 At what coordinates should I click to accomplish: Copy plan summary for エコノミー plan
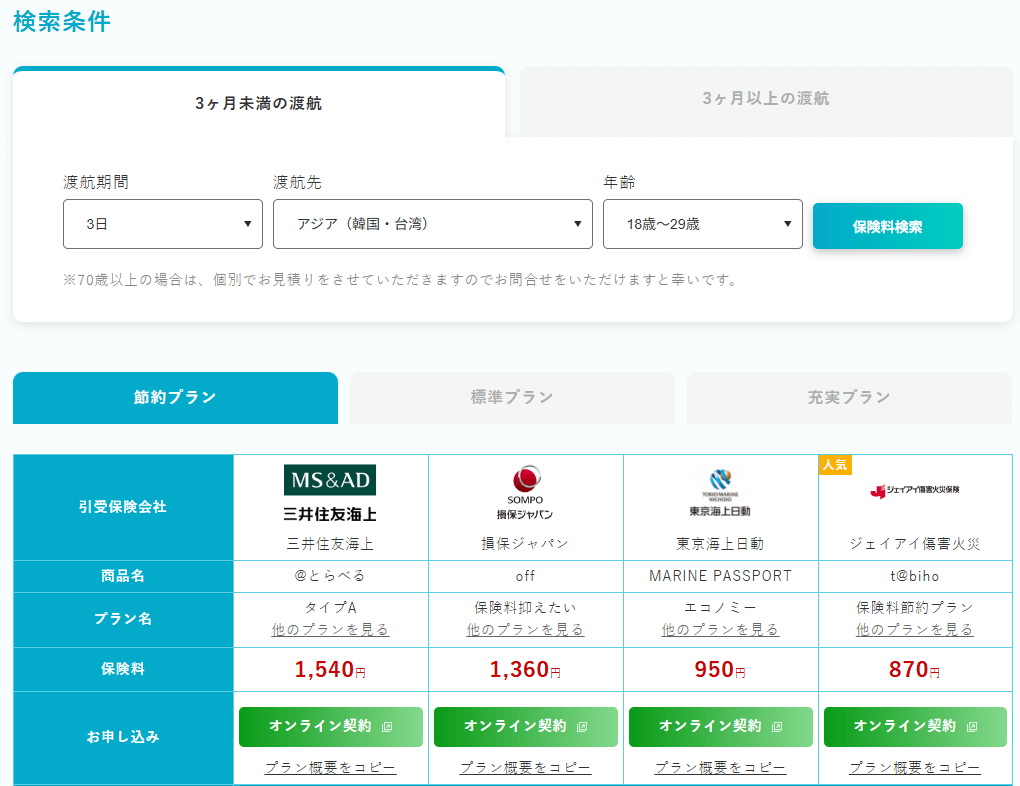pos(720,768)
